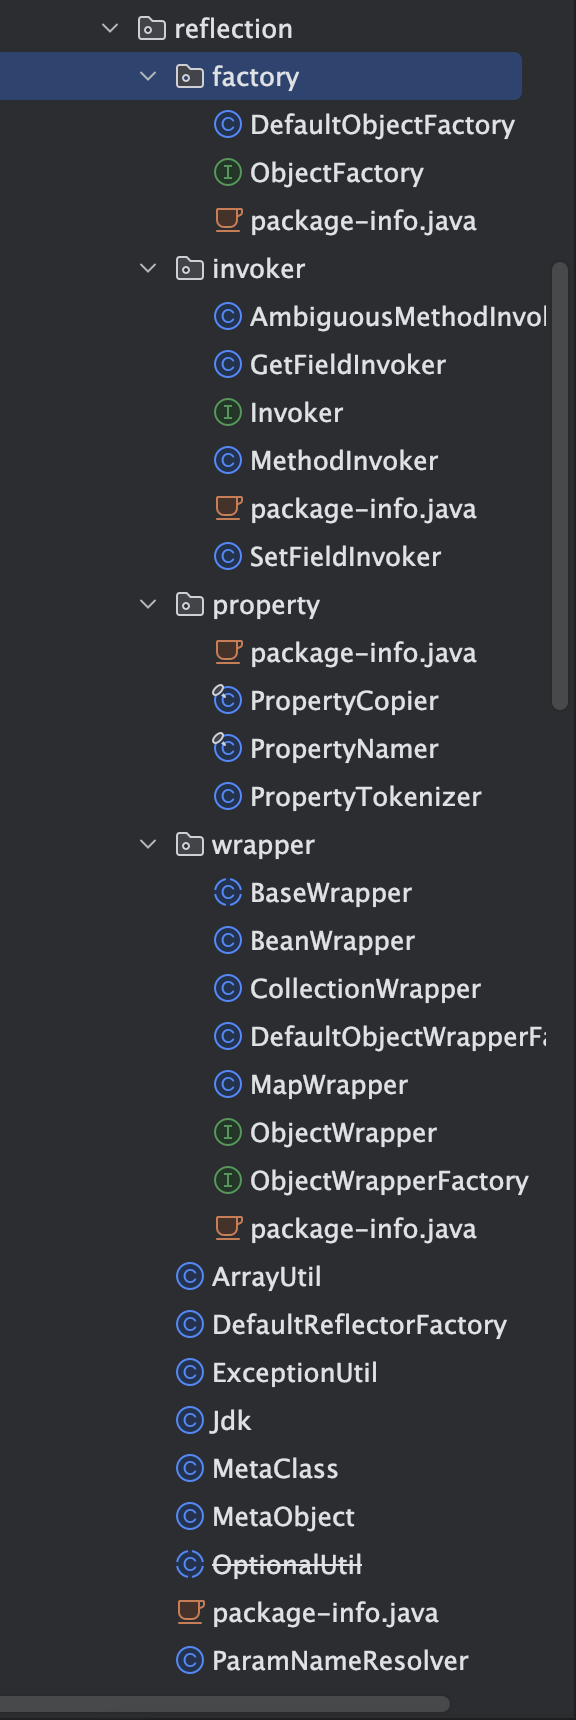Image resolution: width=576 pixels, height=1720 pixels.
Task: Select ParamNameResolver in the tree
Action: 340,1661
